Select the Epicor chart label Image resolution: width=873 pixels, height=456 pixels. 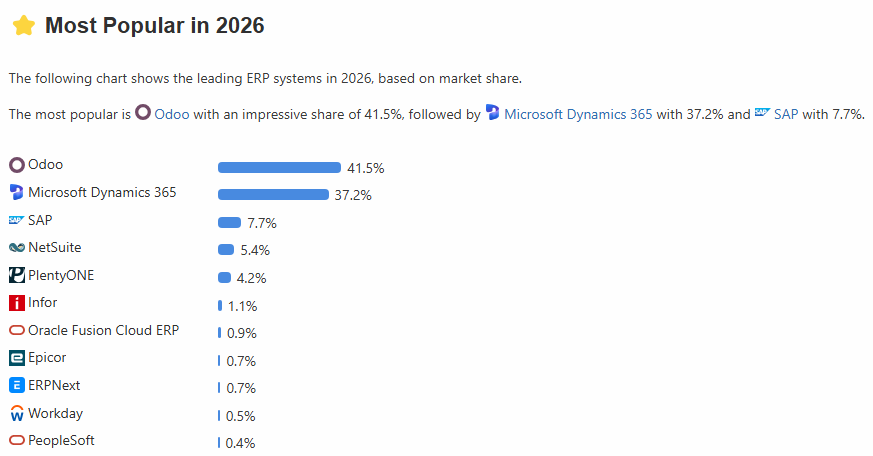point(47,358)
